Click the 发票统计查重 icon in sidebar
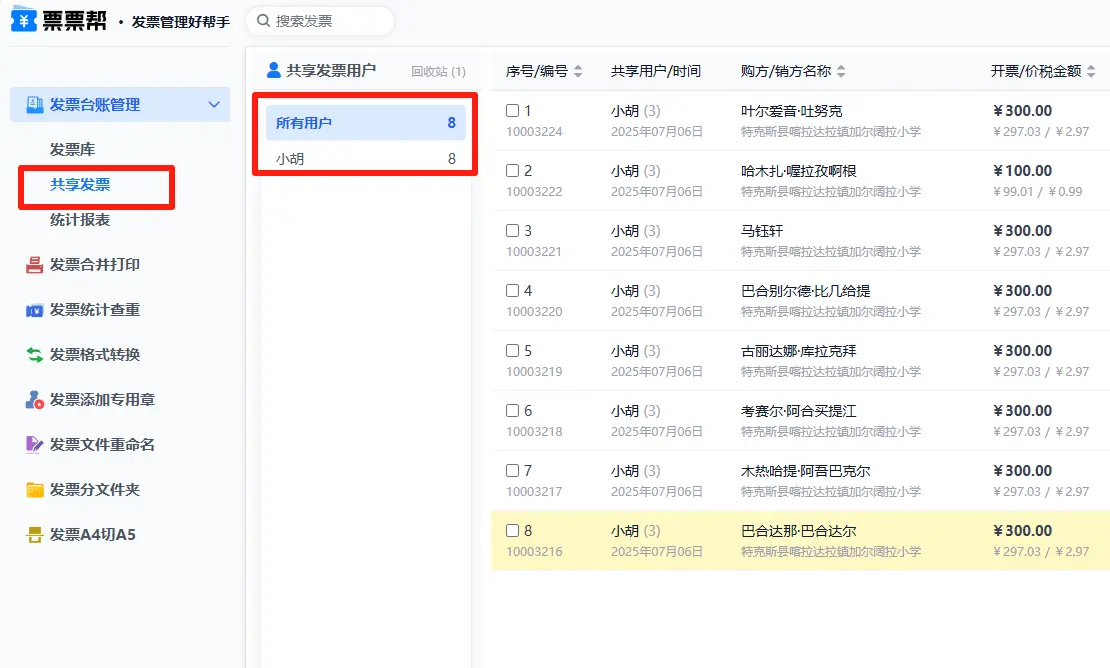The width and height of the screenshot is (1110, 668). tap(34, 310)
